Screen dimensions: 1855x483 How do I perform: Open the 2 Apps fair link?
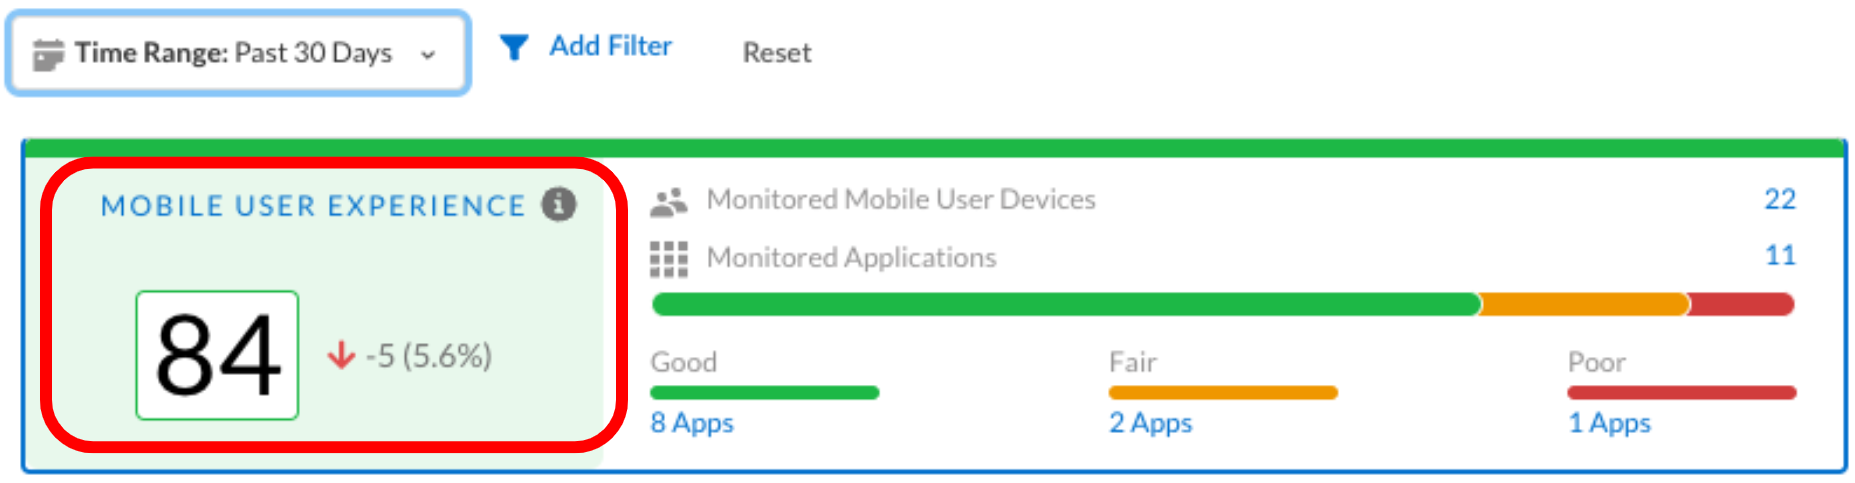[1150, 423]
